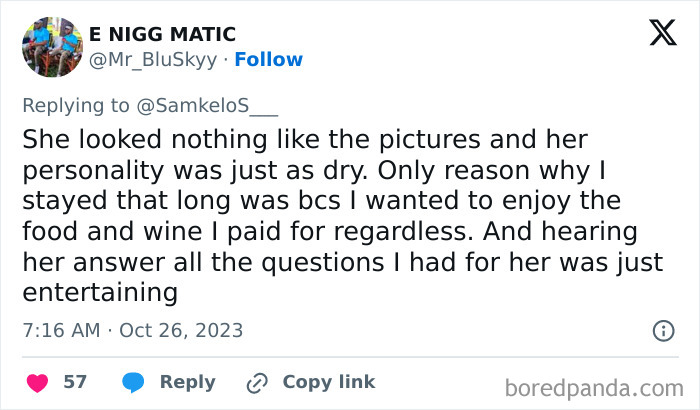The height and width of the screenshot is (410, 700).
Task: Click the Oct 26, 2023 date
Action: (181, 330)
